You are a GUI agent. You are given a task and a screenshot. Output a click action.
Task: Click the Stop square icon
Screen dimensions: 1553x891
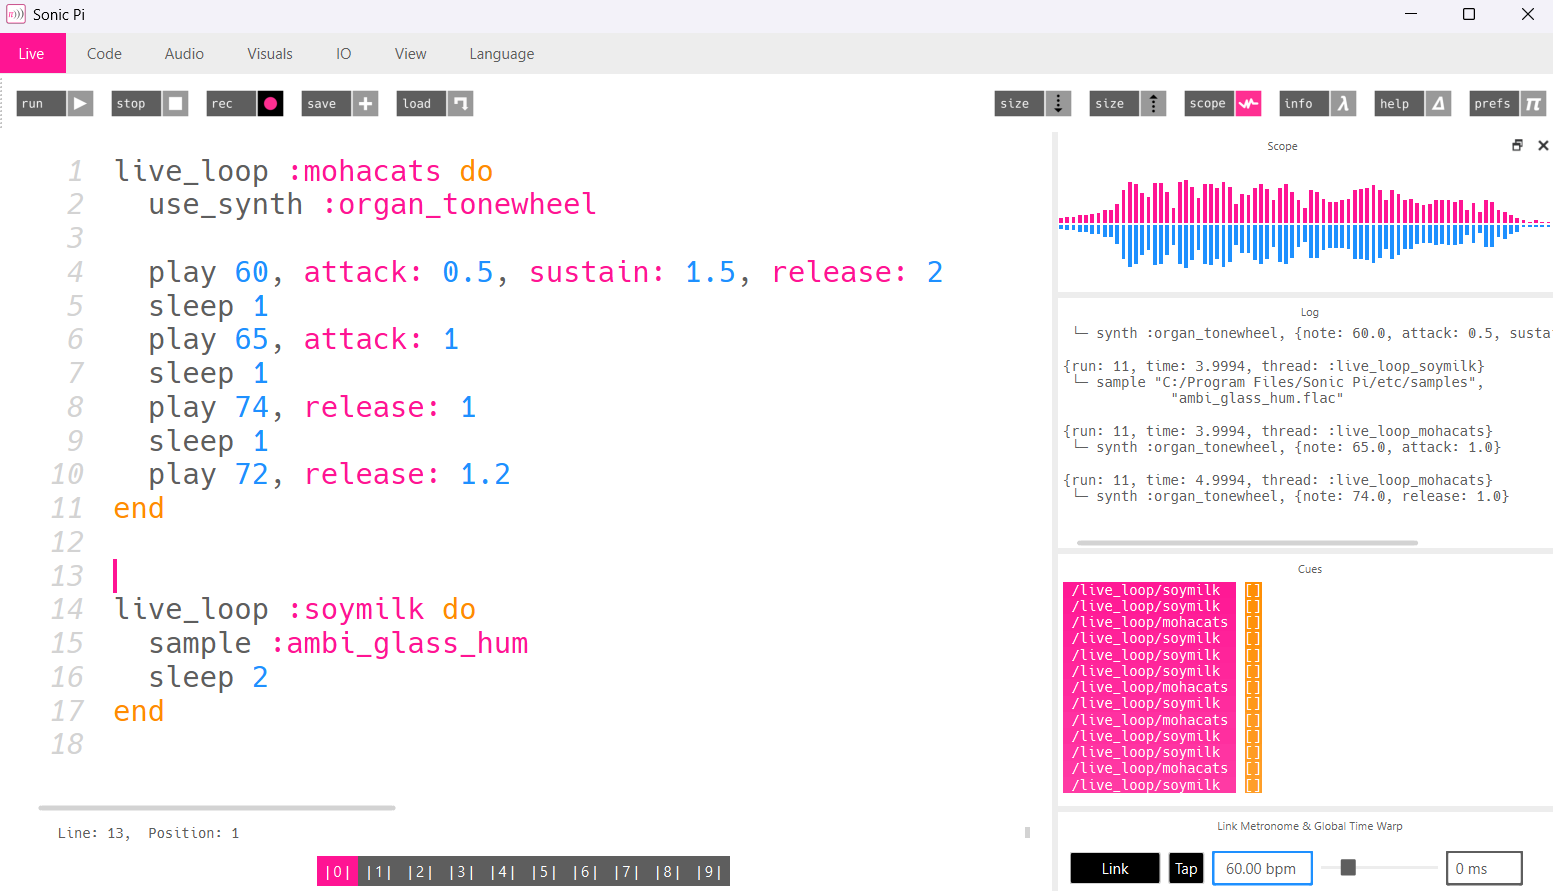tap(174, 103)
